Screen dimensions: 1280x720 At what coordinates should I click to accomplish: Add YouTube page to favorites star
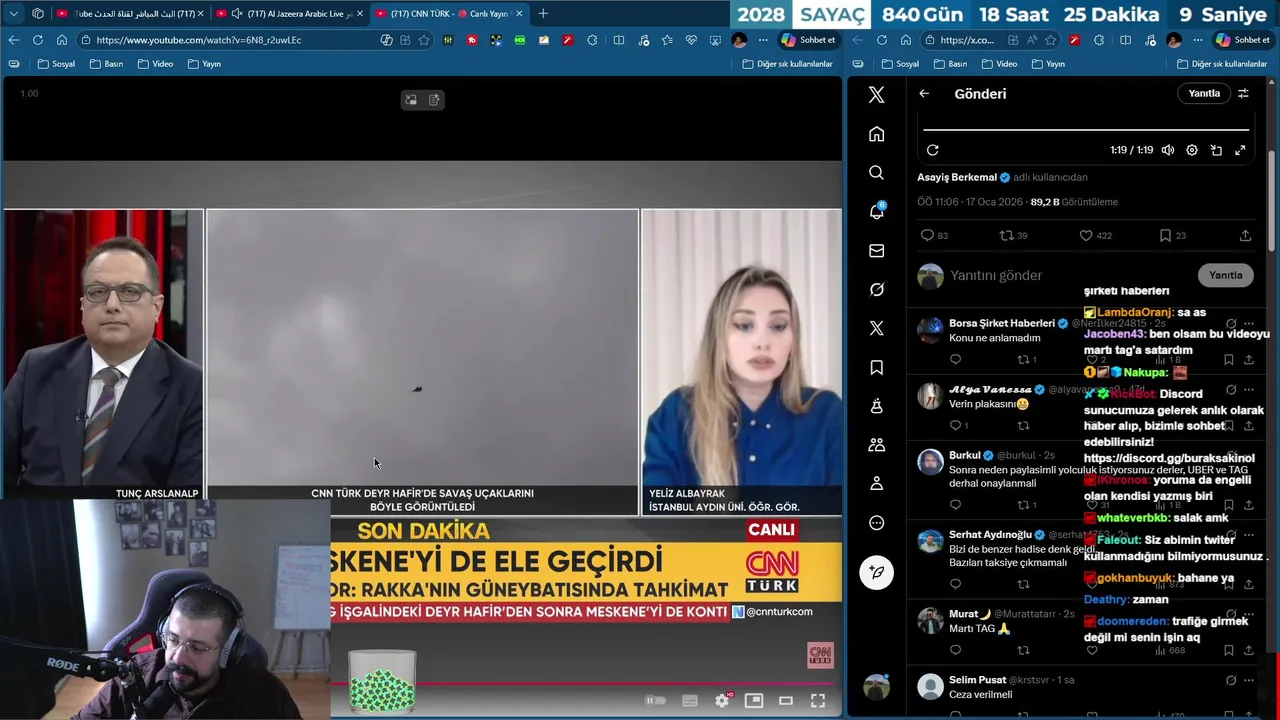pos(424,40)
